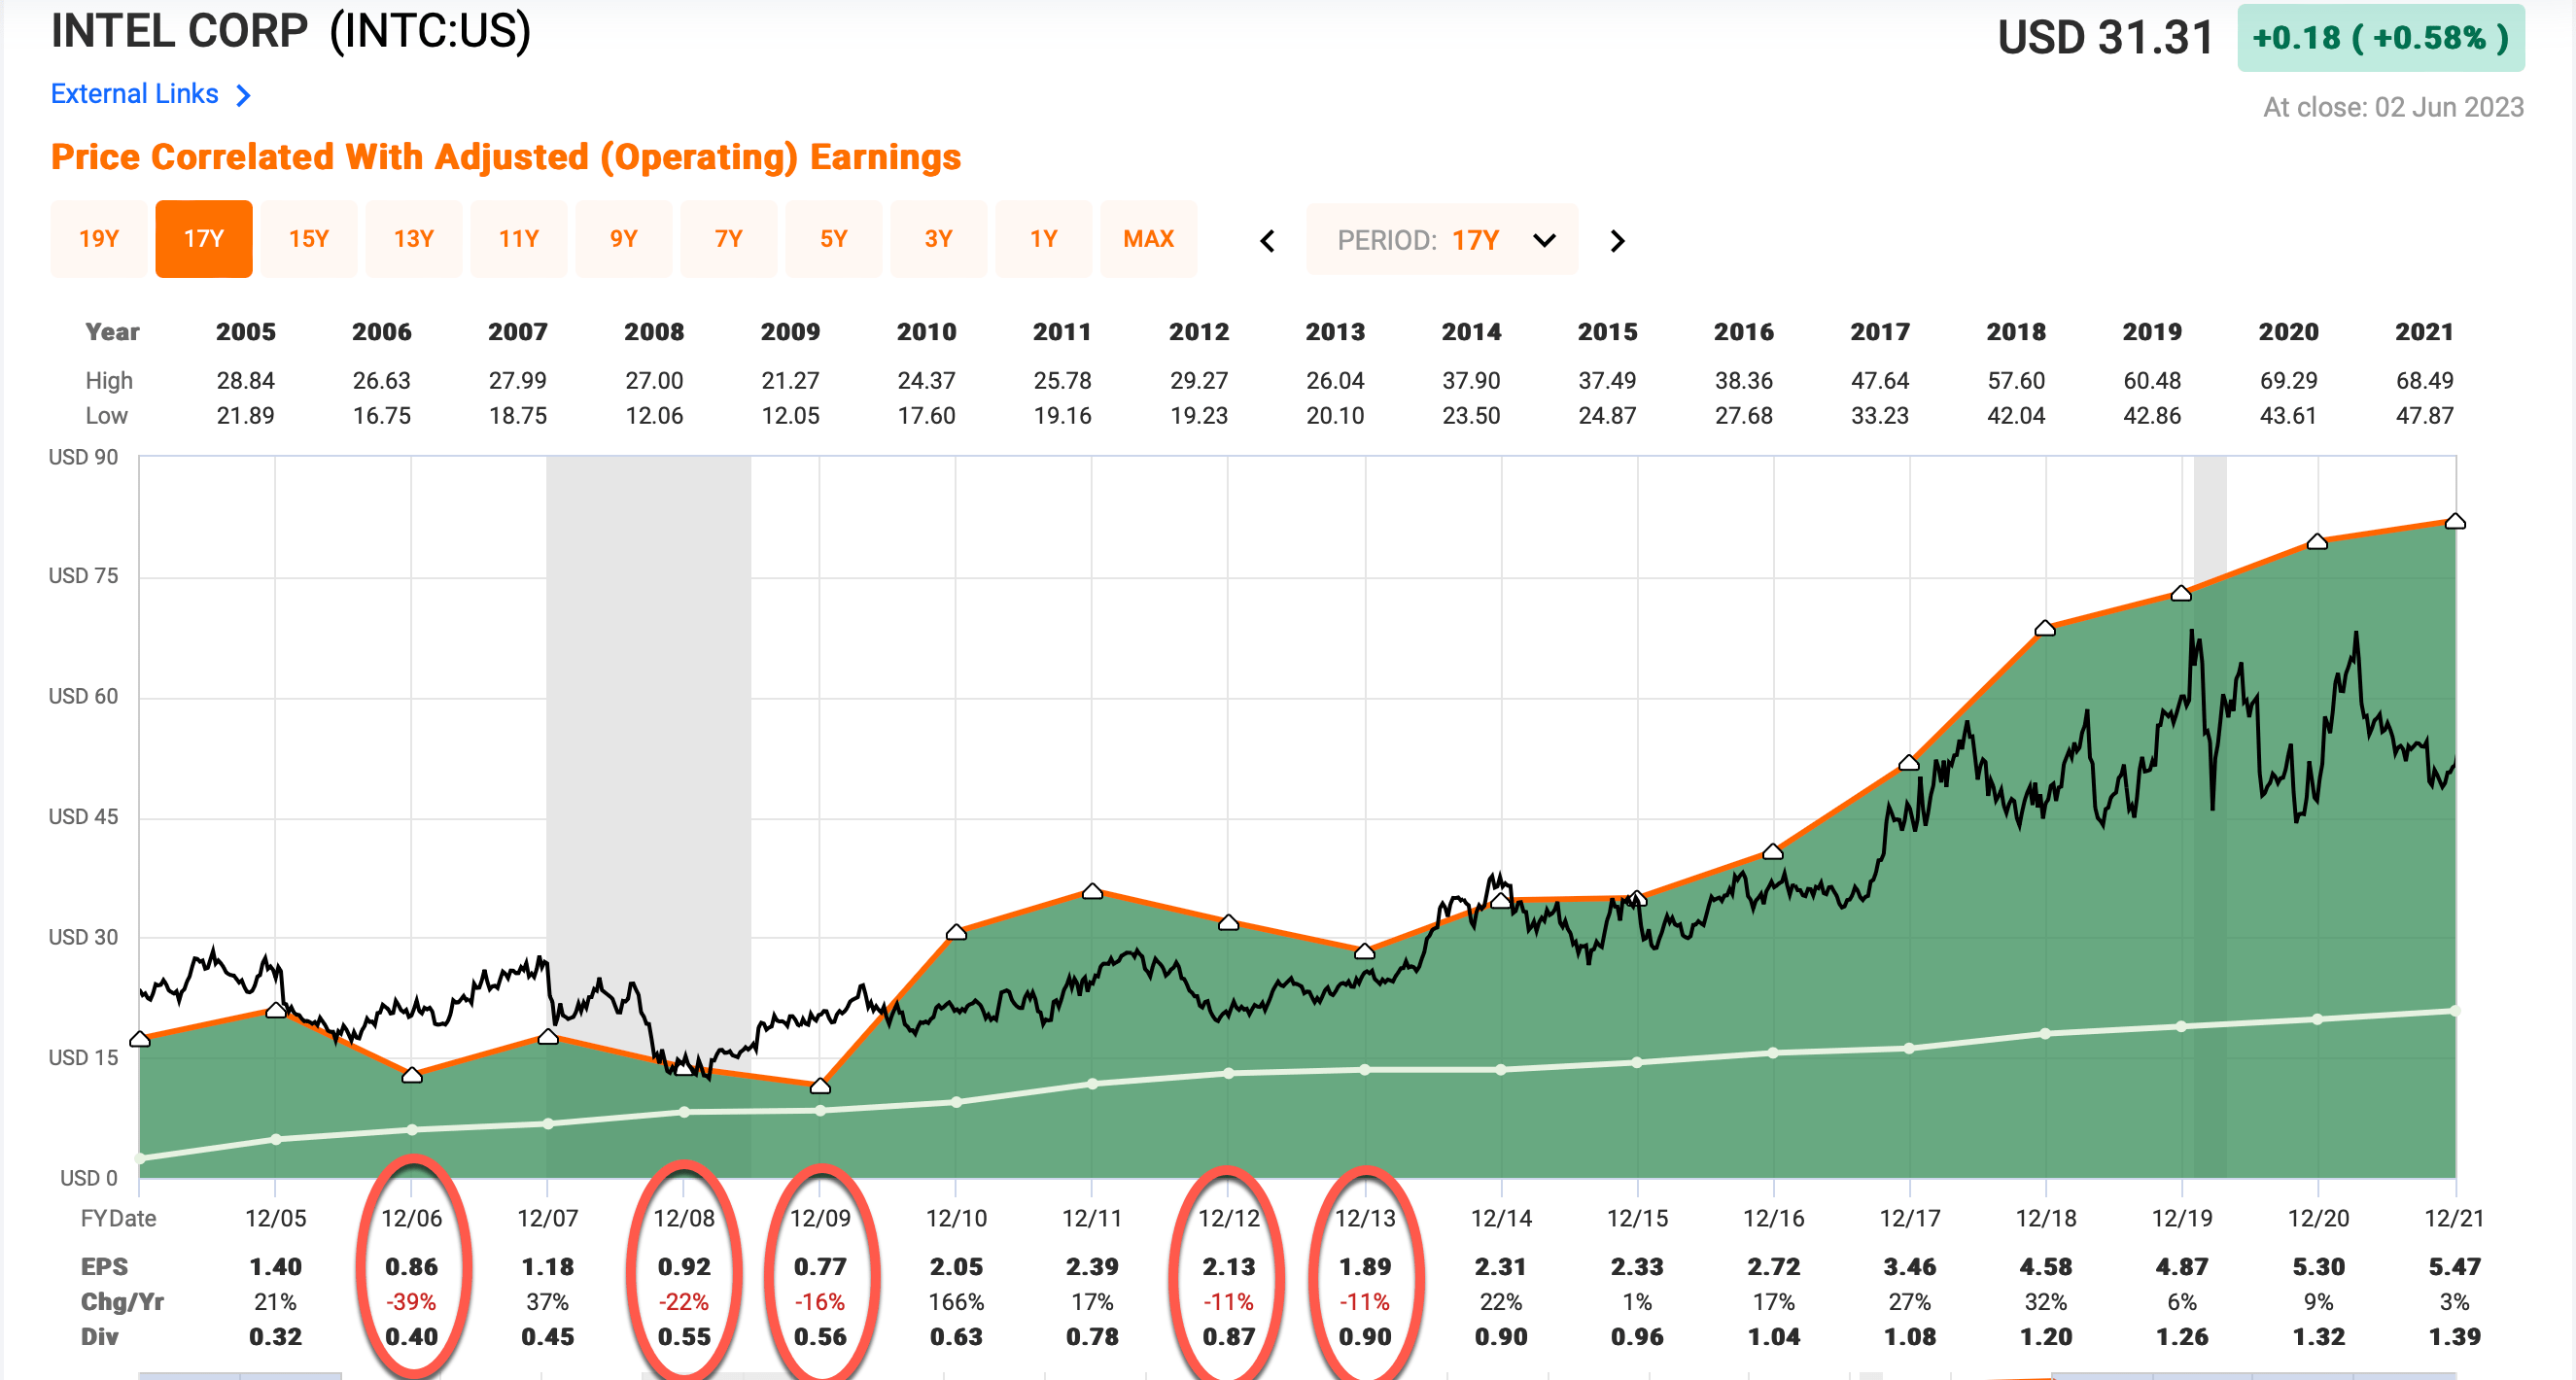Image resolution: width=2576 pixels, height=1380 pixels.
Task: Choose the 9Y time range tab
Action: coord(624,239)
